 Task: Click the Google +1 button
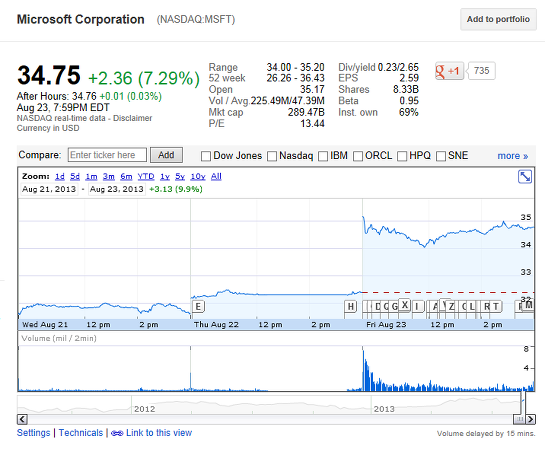(449, 71)
